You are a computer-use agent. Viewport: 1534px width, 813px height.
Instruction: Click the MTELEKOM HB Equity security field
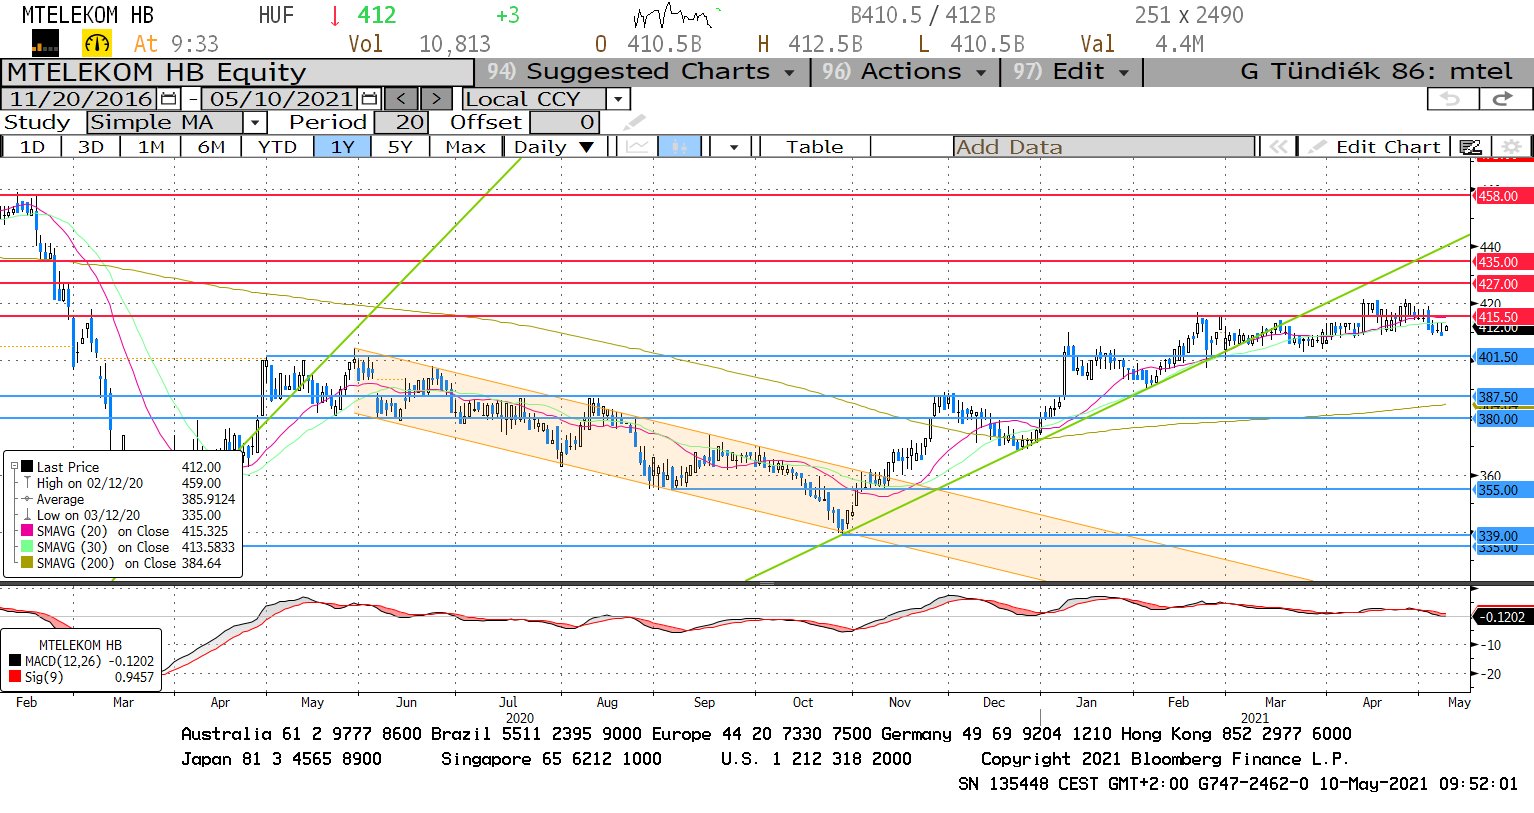238,73
